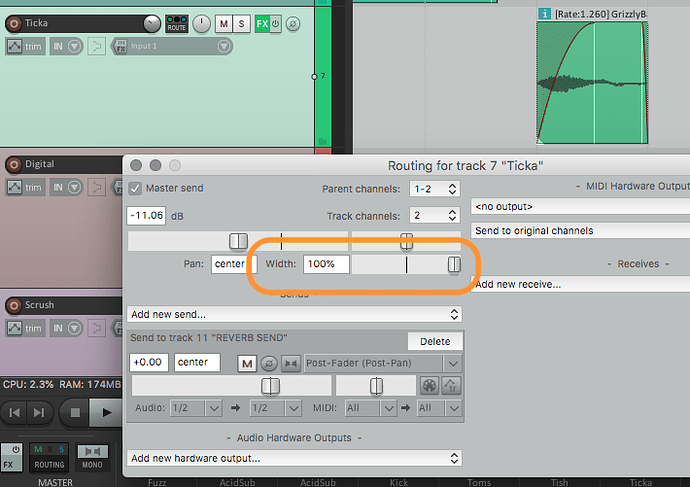This screenshot has width=690, height=487.
Task: Open the Scrush track IN monitoring menu
Action: tap(66, 328)
